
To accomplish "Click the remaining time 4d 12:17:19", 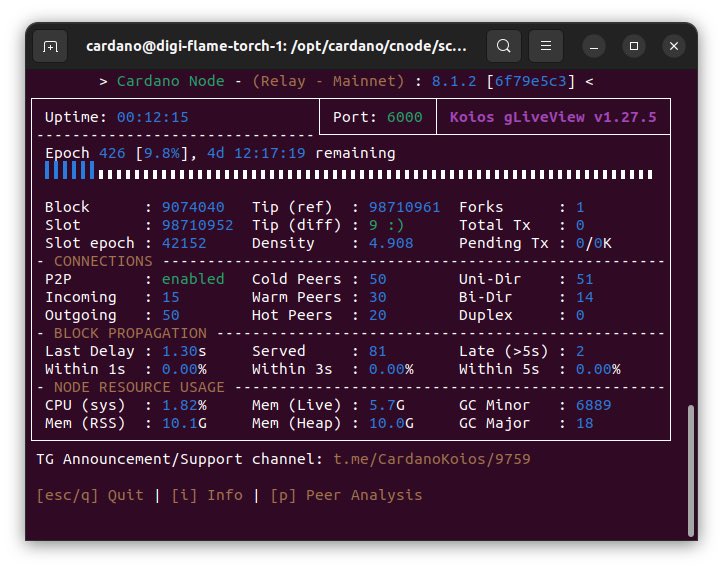I will click(256, 153).
